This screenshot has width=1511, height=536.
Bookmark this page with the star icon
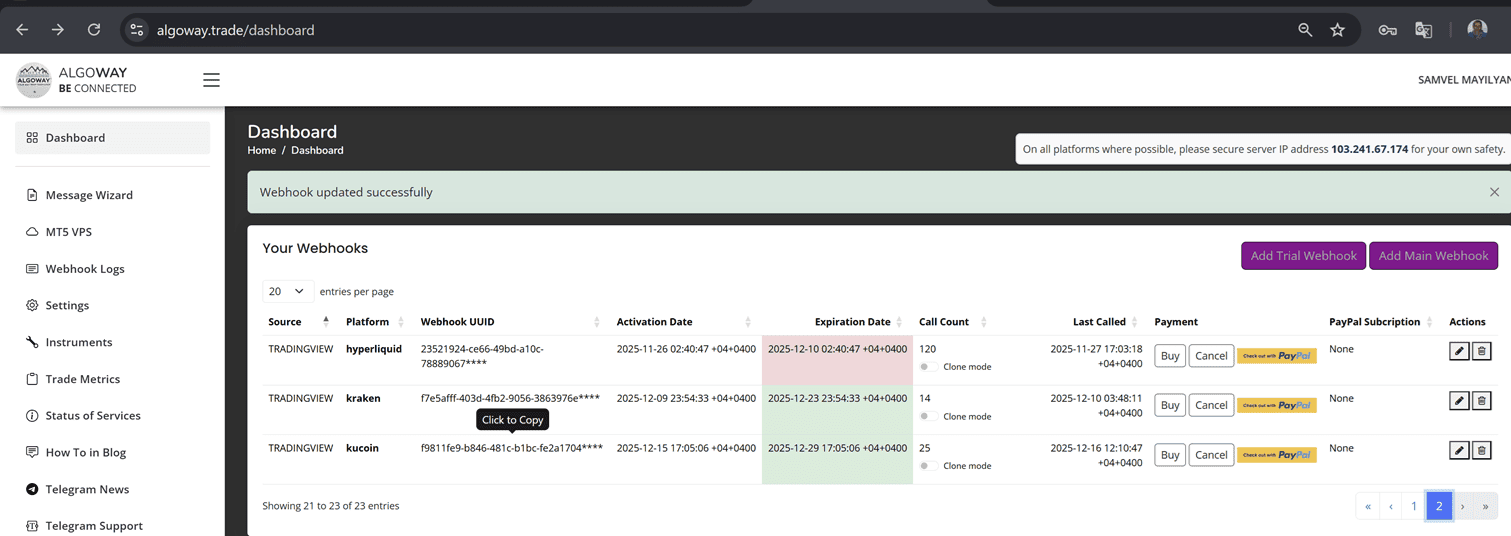(x=1337, y=30)
